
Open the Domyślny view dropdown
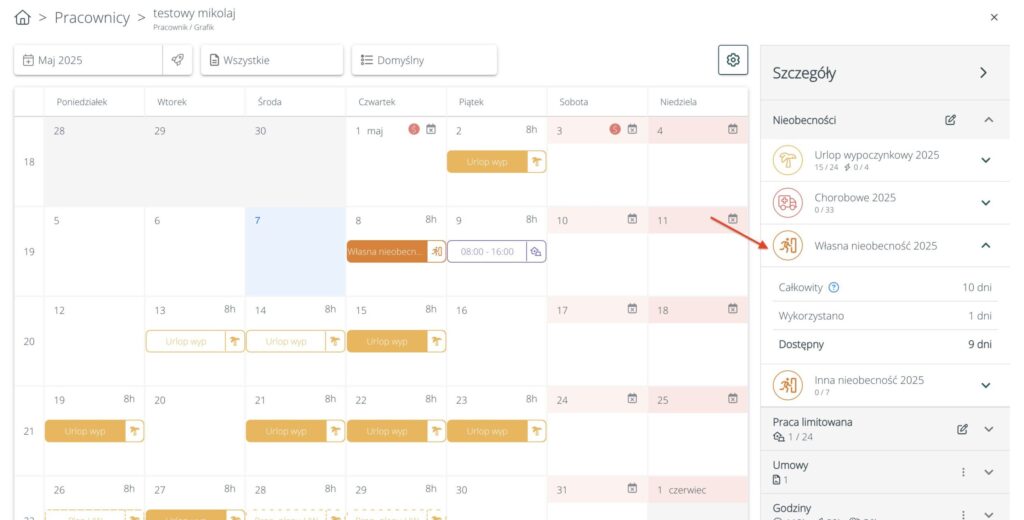pos(424,60)
